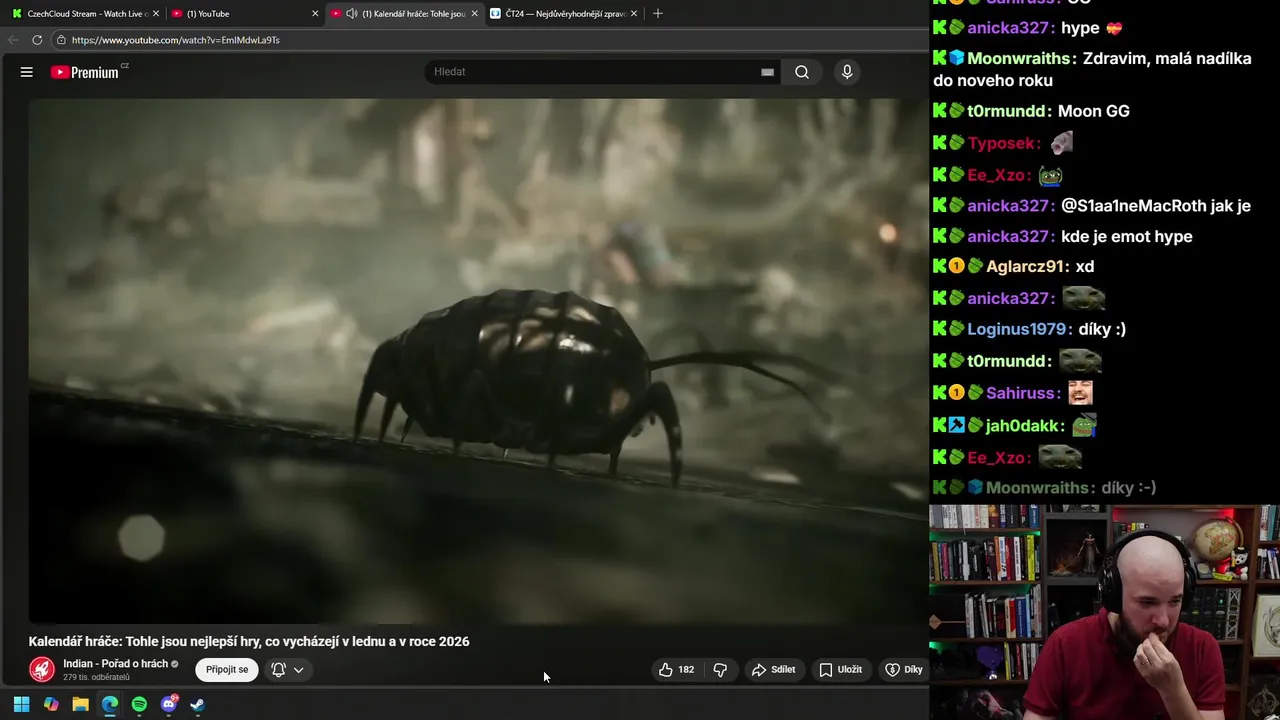Go back with the browser arrow
Screen dimensions: 1280x720
point(13,40)
